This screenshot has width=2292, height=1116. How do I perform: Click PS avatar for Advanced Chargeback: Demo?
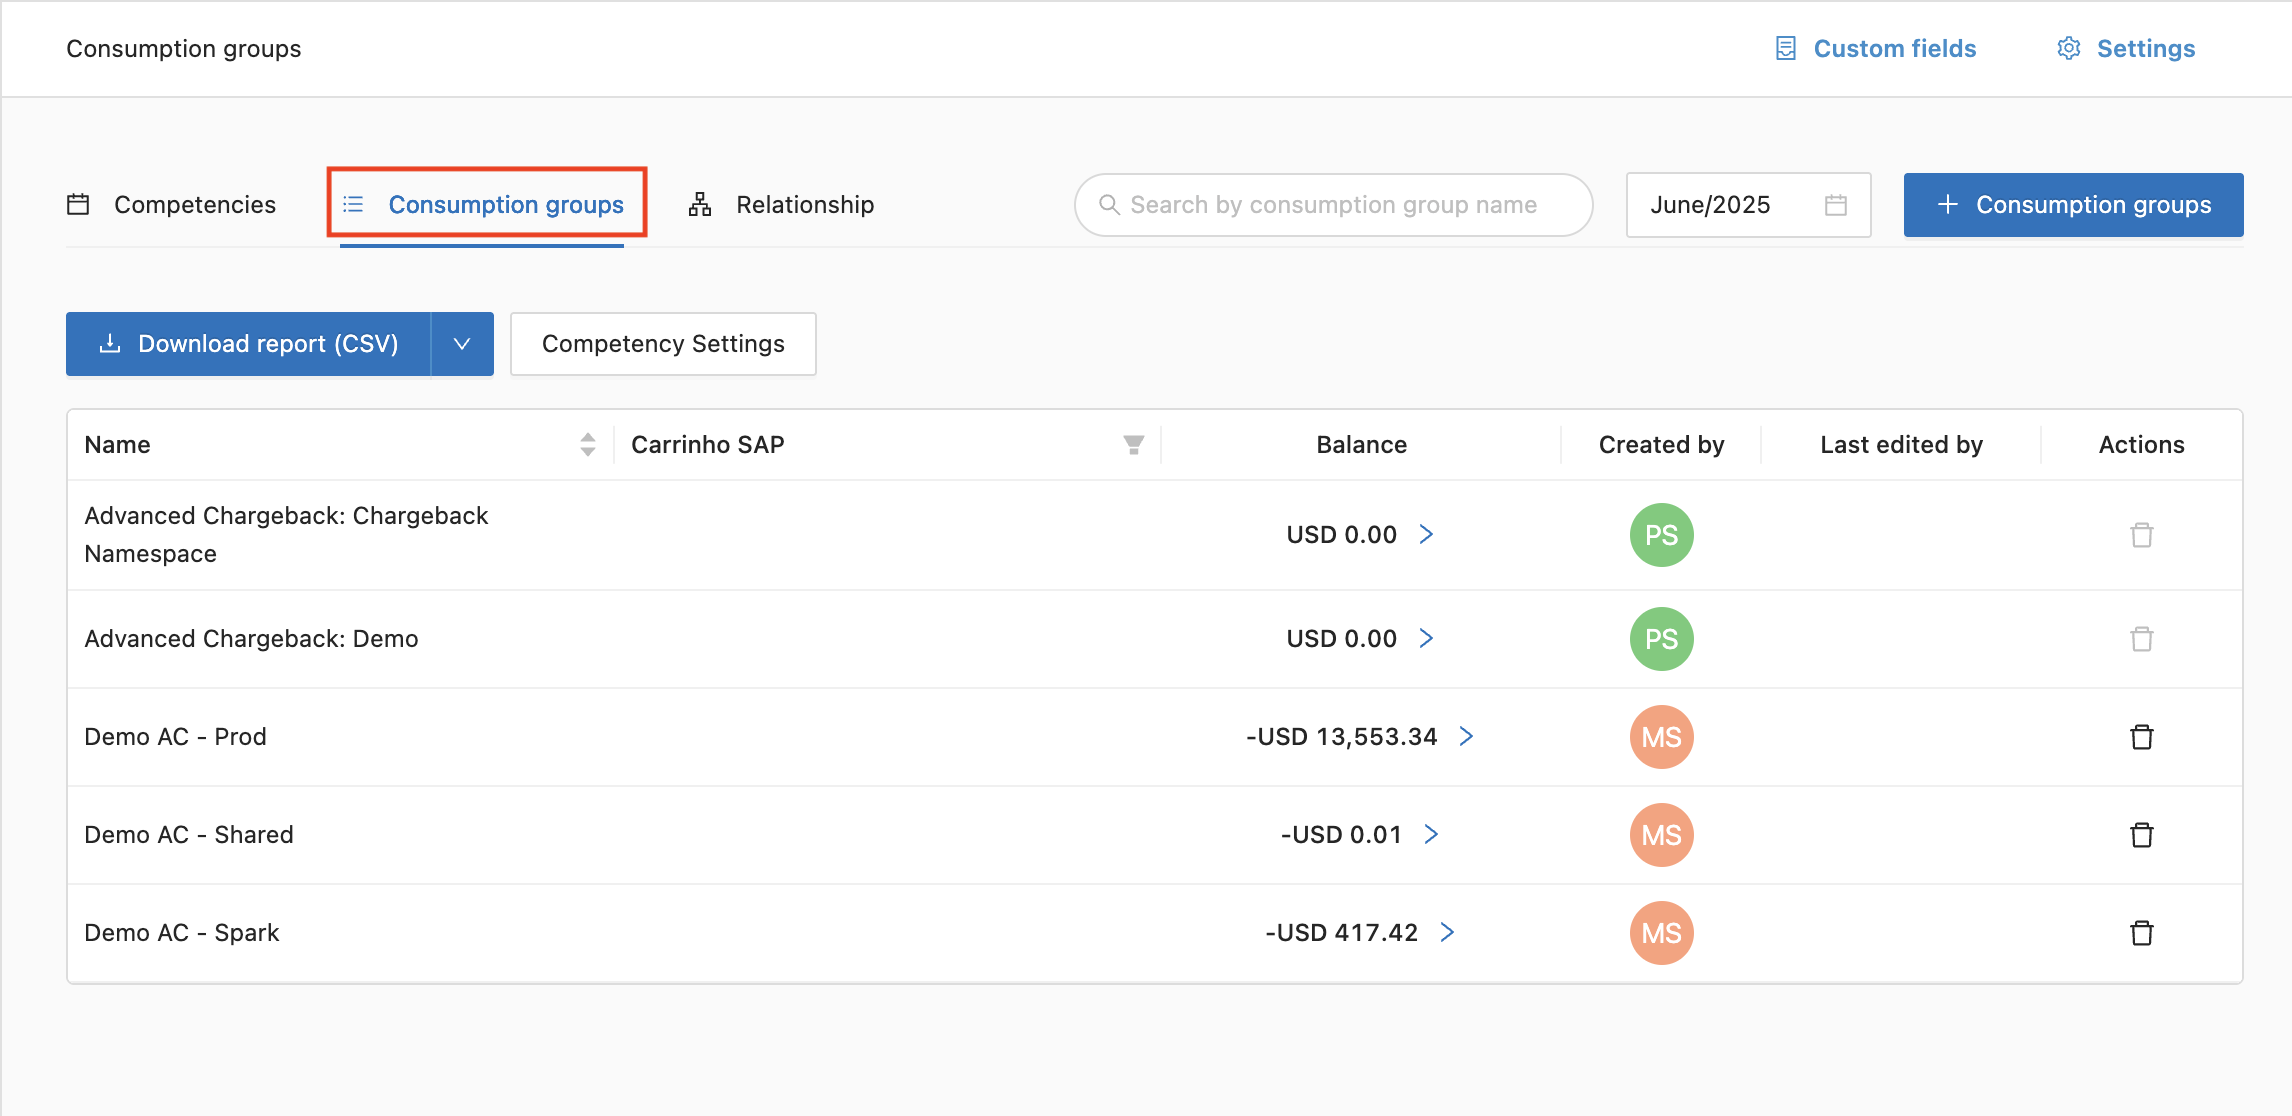pyautogui.click(x=1661, y=639)
